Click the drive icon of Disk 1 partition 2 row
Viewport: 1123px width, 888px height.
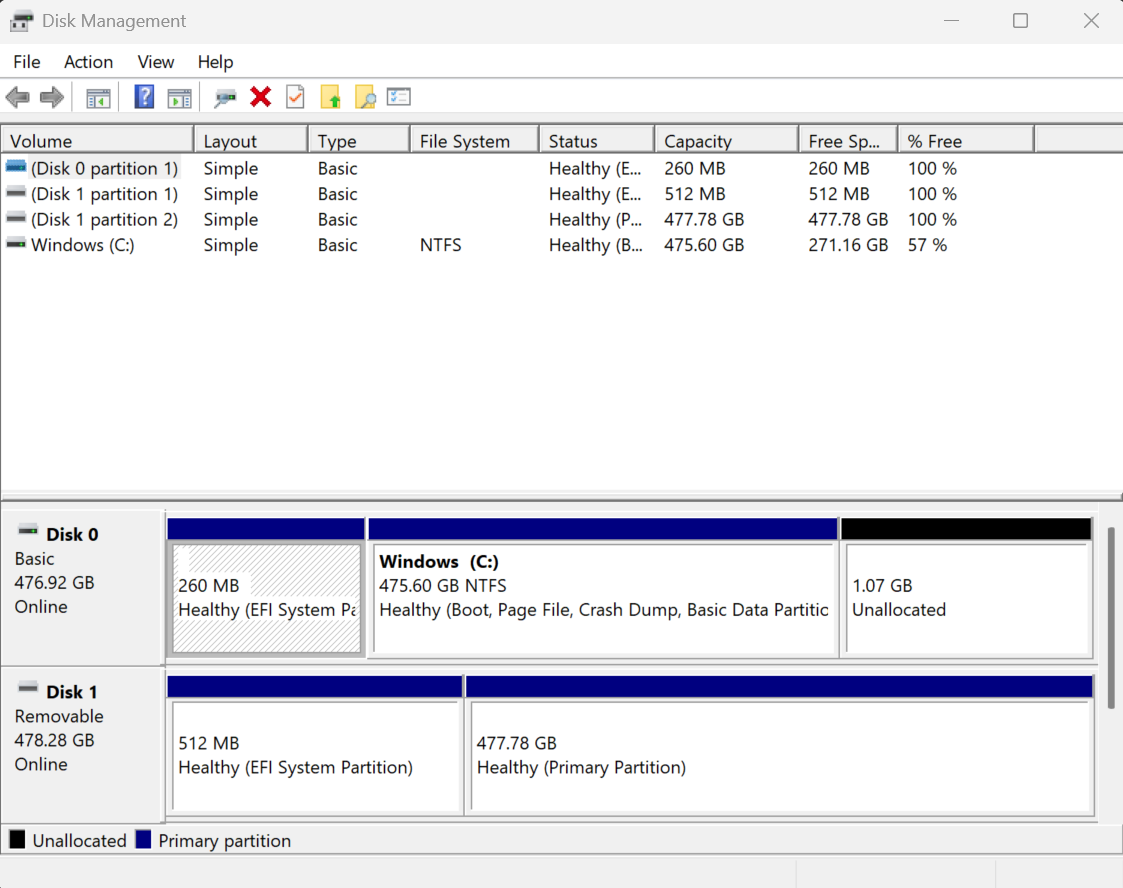pyautogui.click(x=16, y=218)
